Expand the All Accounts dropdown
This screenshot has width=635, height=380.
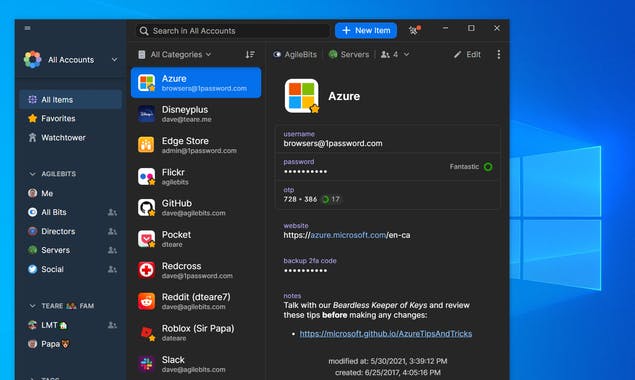click(115, 60)
